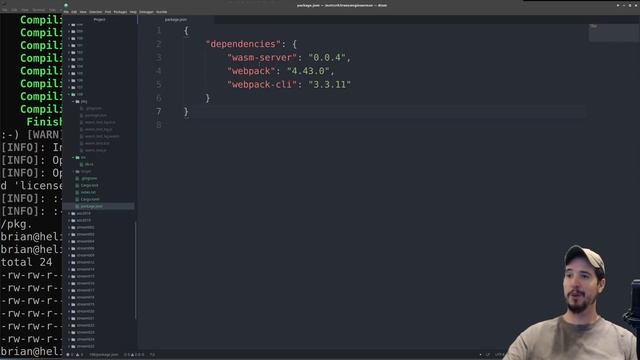Click "Finish" line in the terminal window
This screenshot has height=360, width=640.
coord(44,122)
